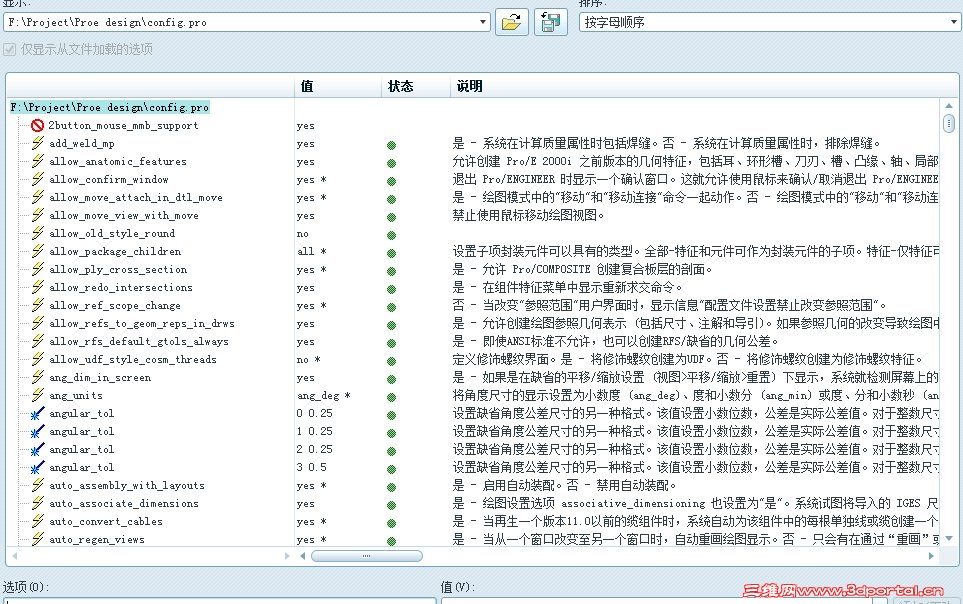Click the vertical scrollbar thumb
Image resolution: width=963 pixels, height=604 pixels.
(x=948, y=124)
